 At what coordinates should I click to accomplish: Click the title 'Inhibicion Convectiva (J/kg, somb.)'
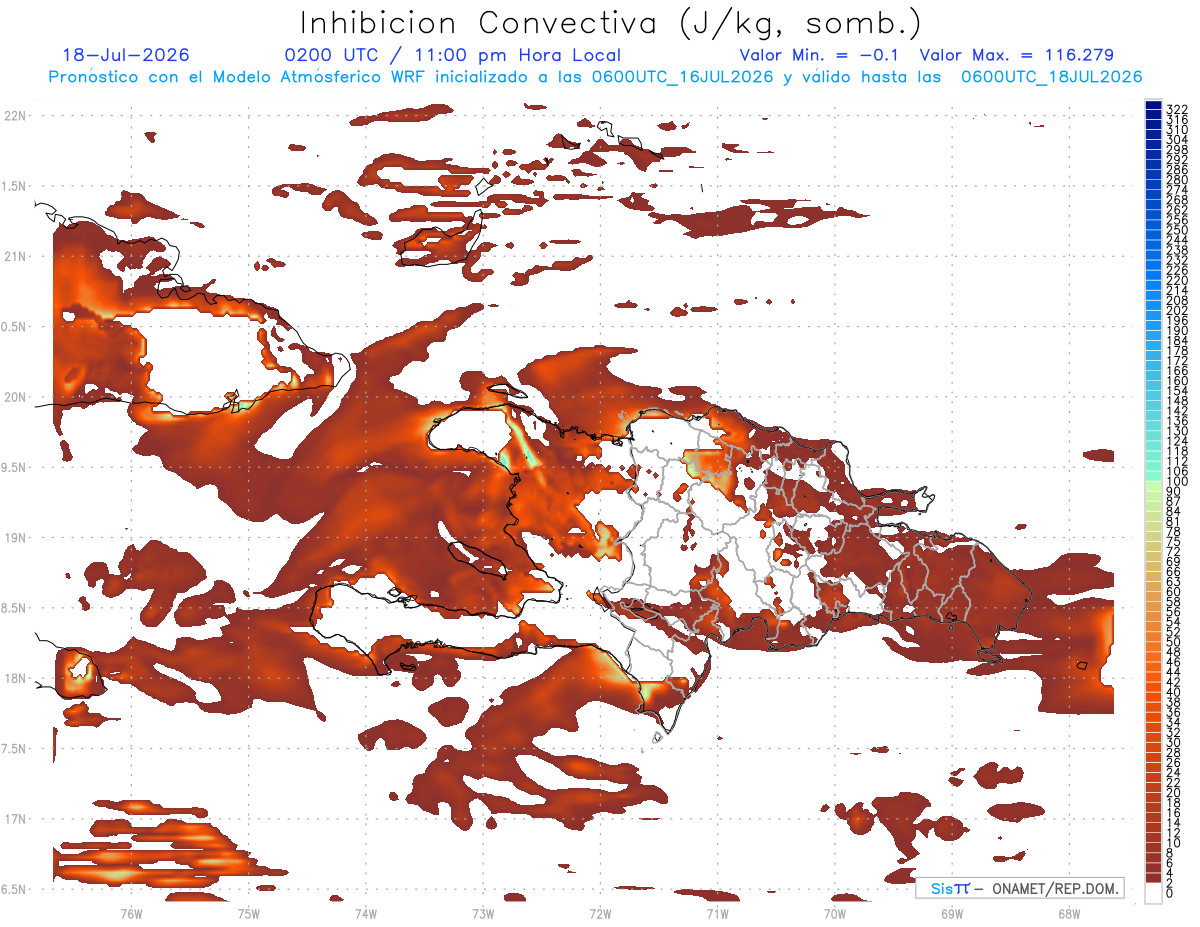pyautogui.click(x=611, y=22)
